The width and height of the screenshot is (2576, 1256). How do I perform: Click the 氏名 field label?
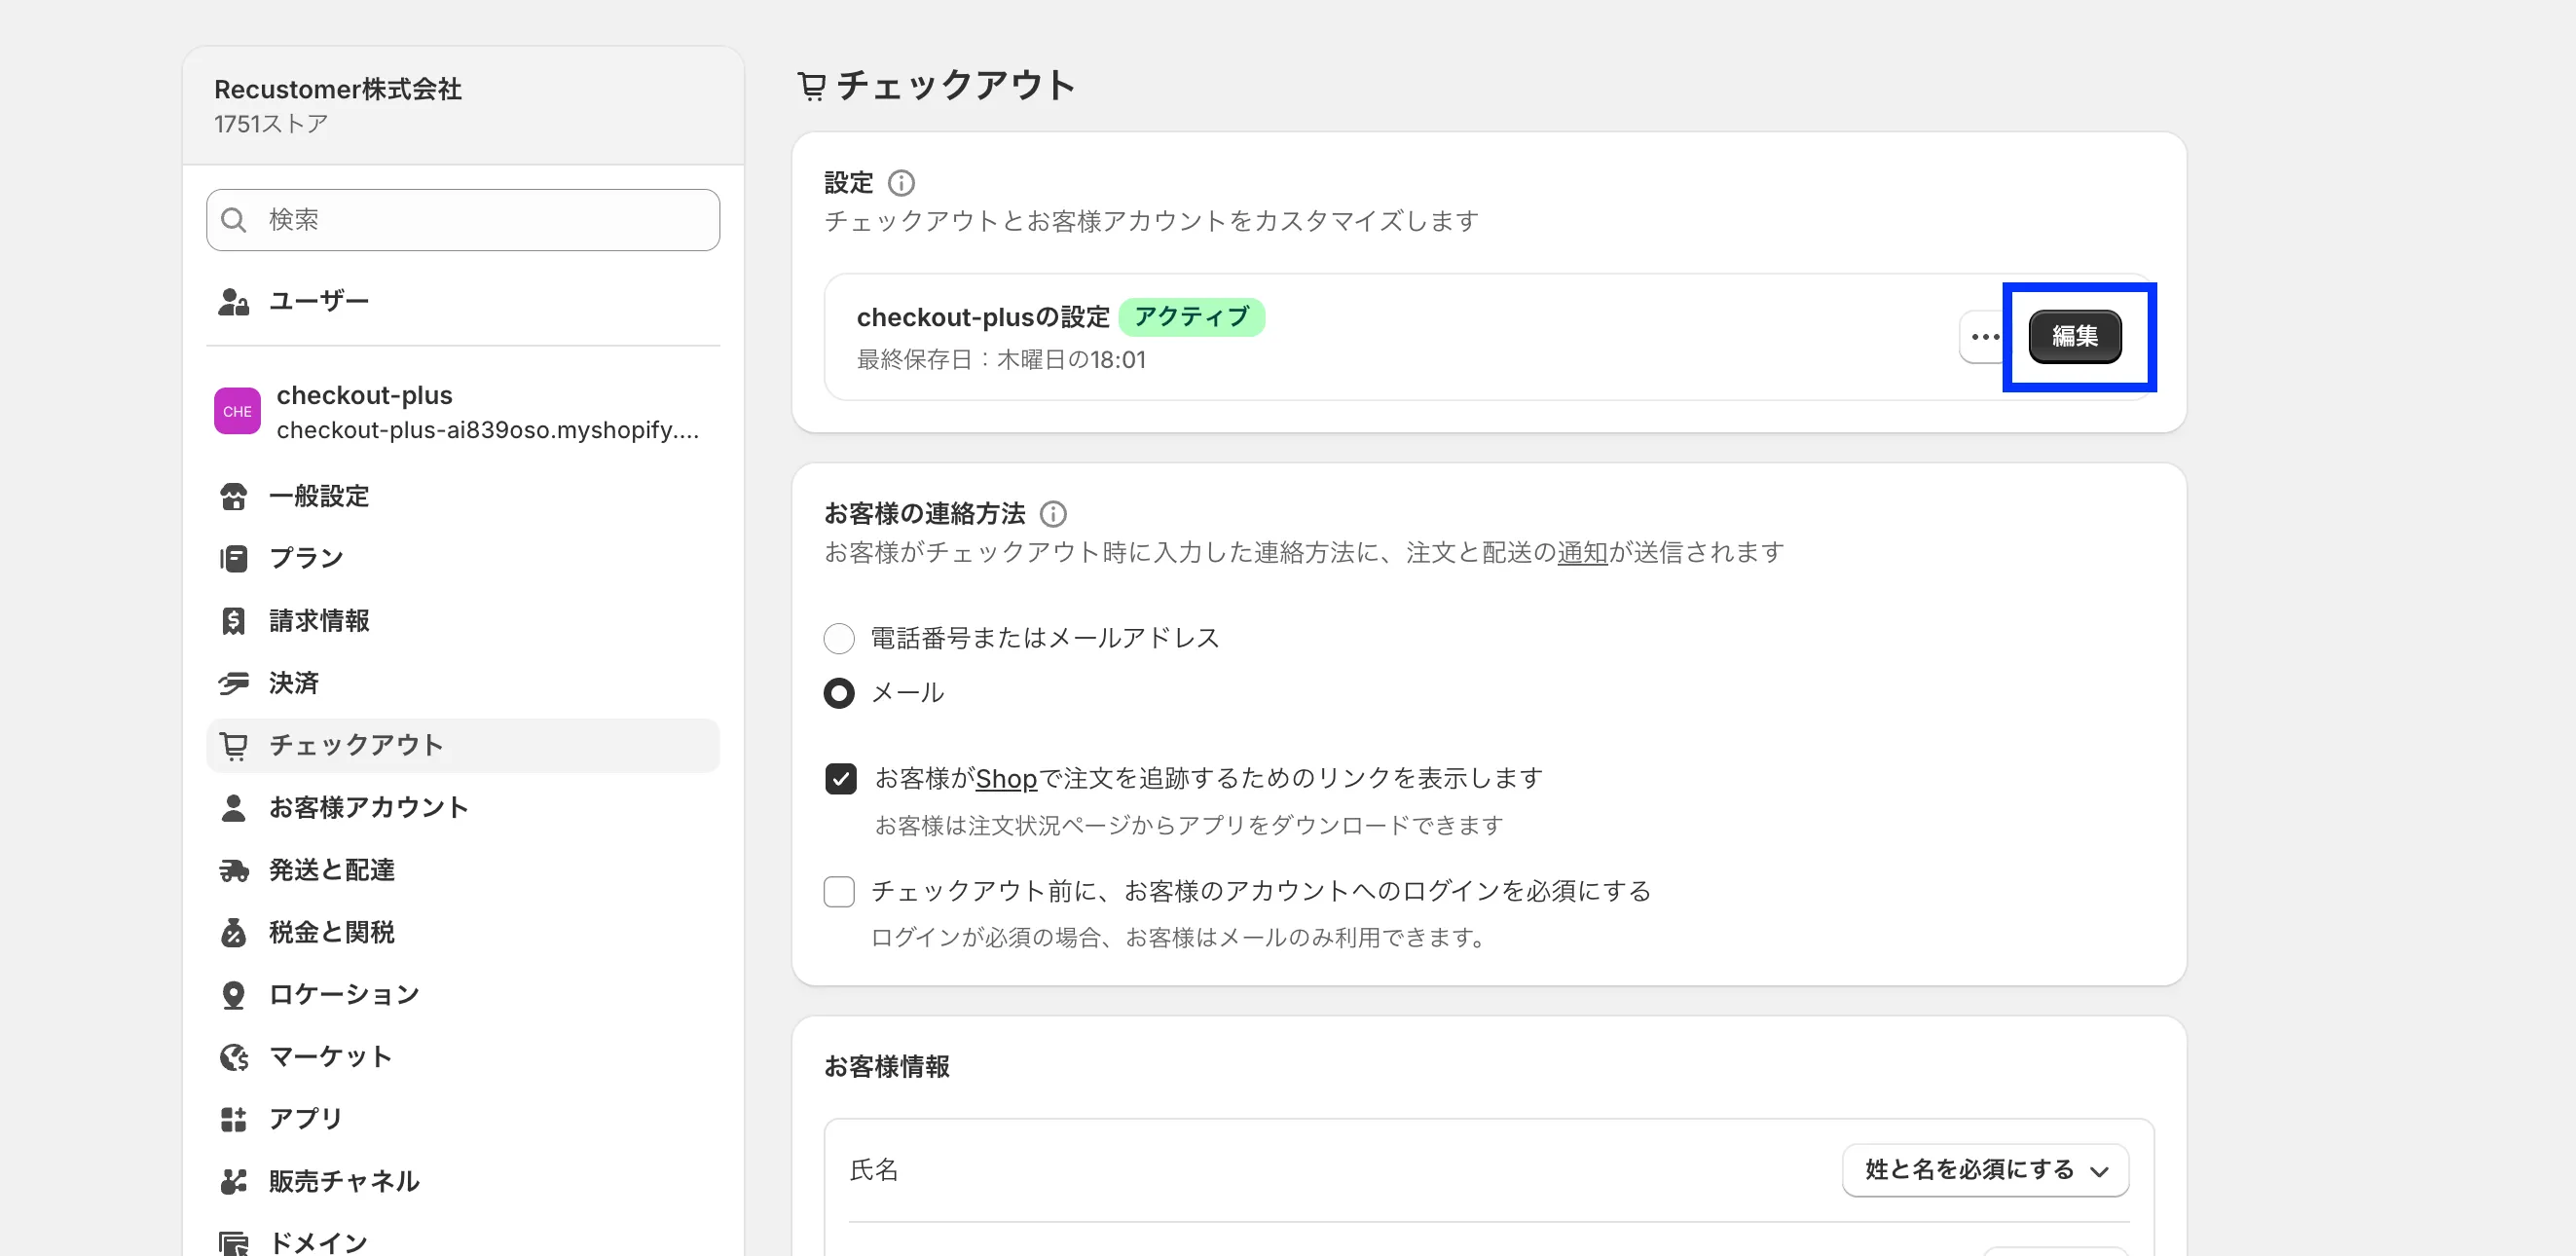point(874,1169)
